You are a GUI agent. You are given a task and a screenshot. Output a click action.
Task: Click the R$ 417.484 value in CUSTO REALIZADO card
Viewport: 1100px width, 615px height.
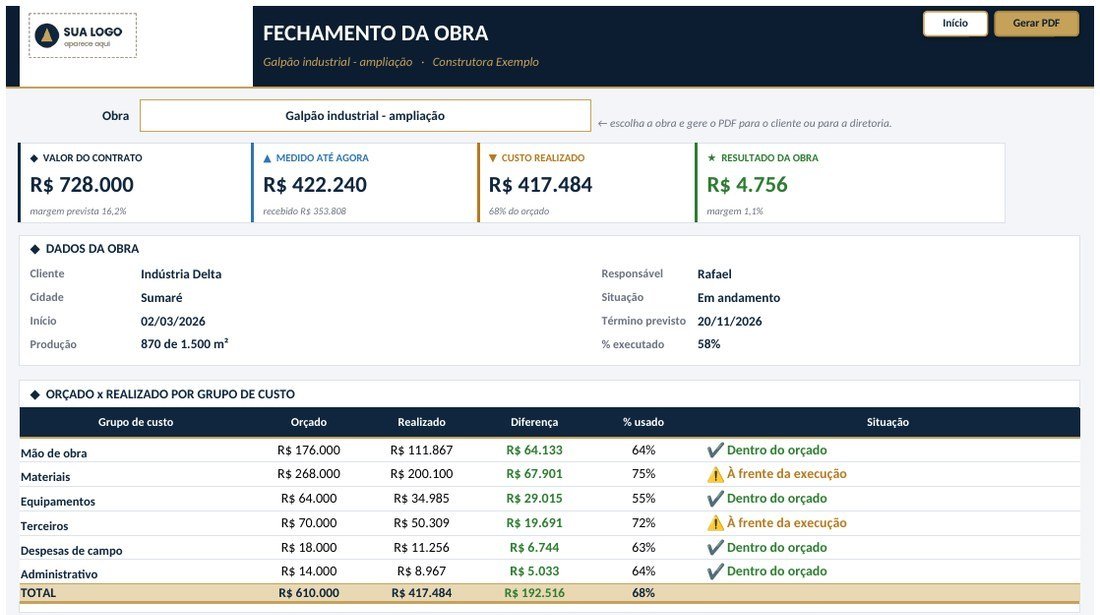tap(540, 185)
